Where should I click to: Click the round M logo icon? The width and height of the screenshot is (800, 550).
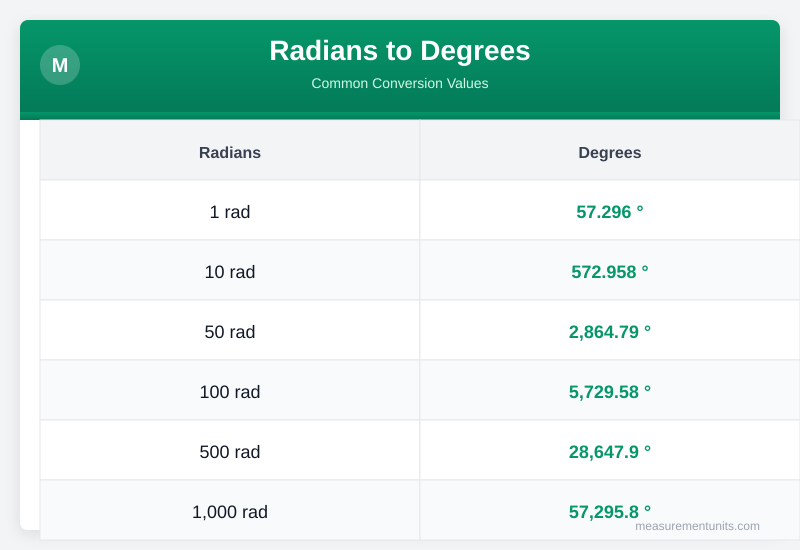coord(60,65)
